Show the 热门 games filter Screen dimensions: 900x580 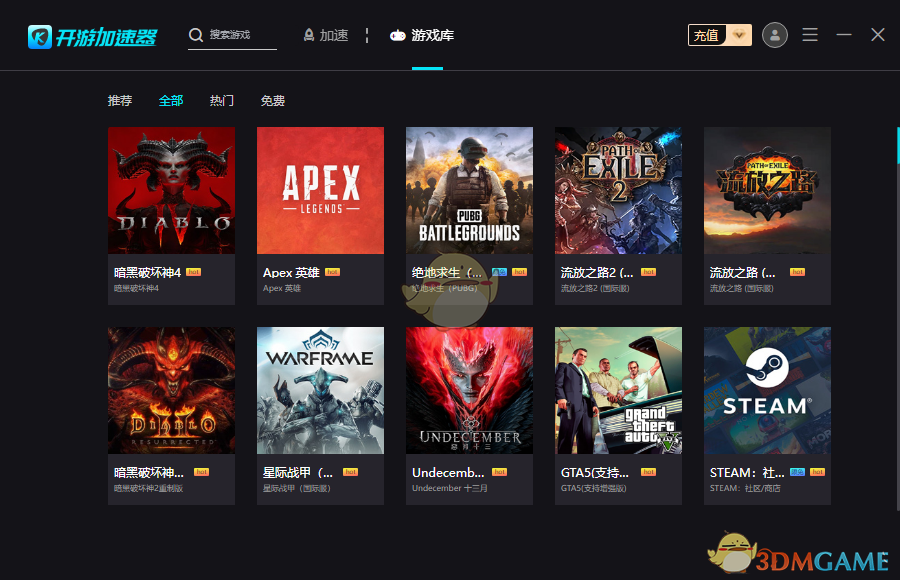[x=222, y=101]
